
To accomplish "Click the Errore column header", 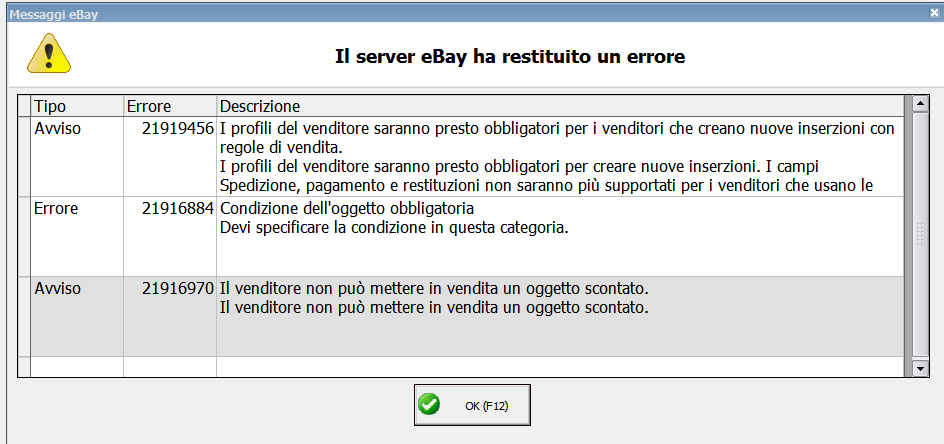I will (170, 107).
